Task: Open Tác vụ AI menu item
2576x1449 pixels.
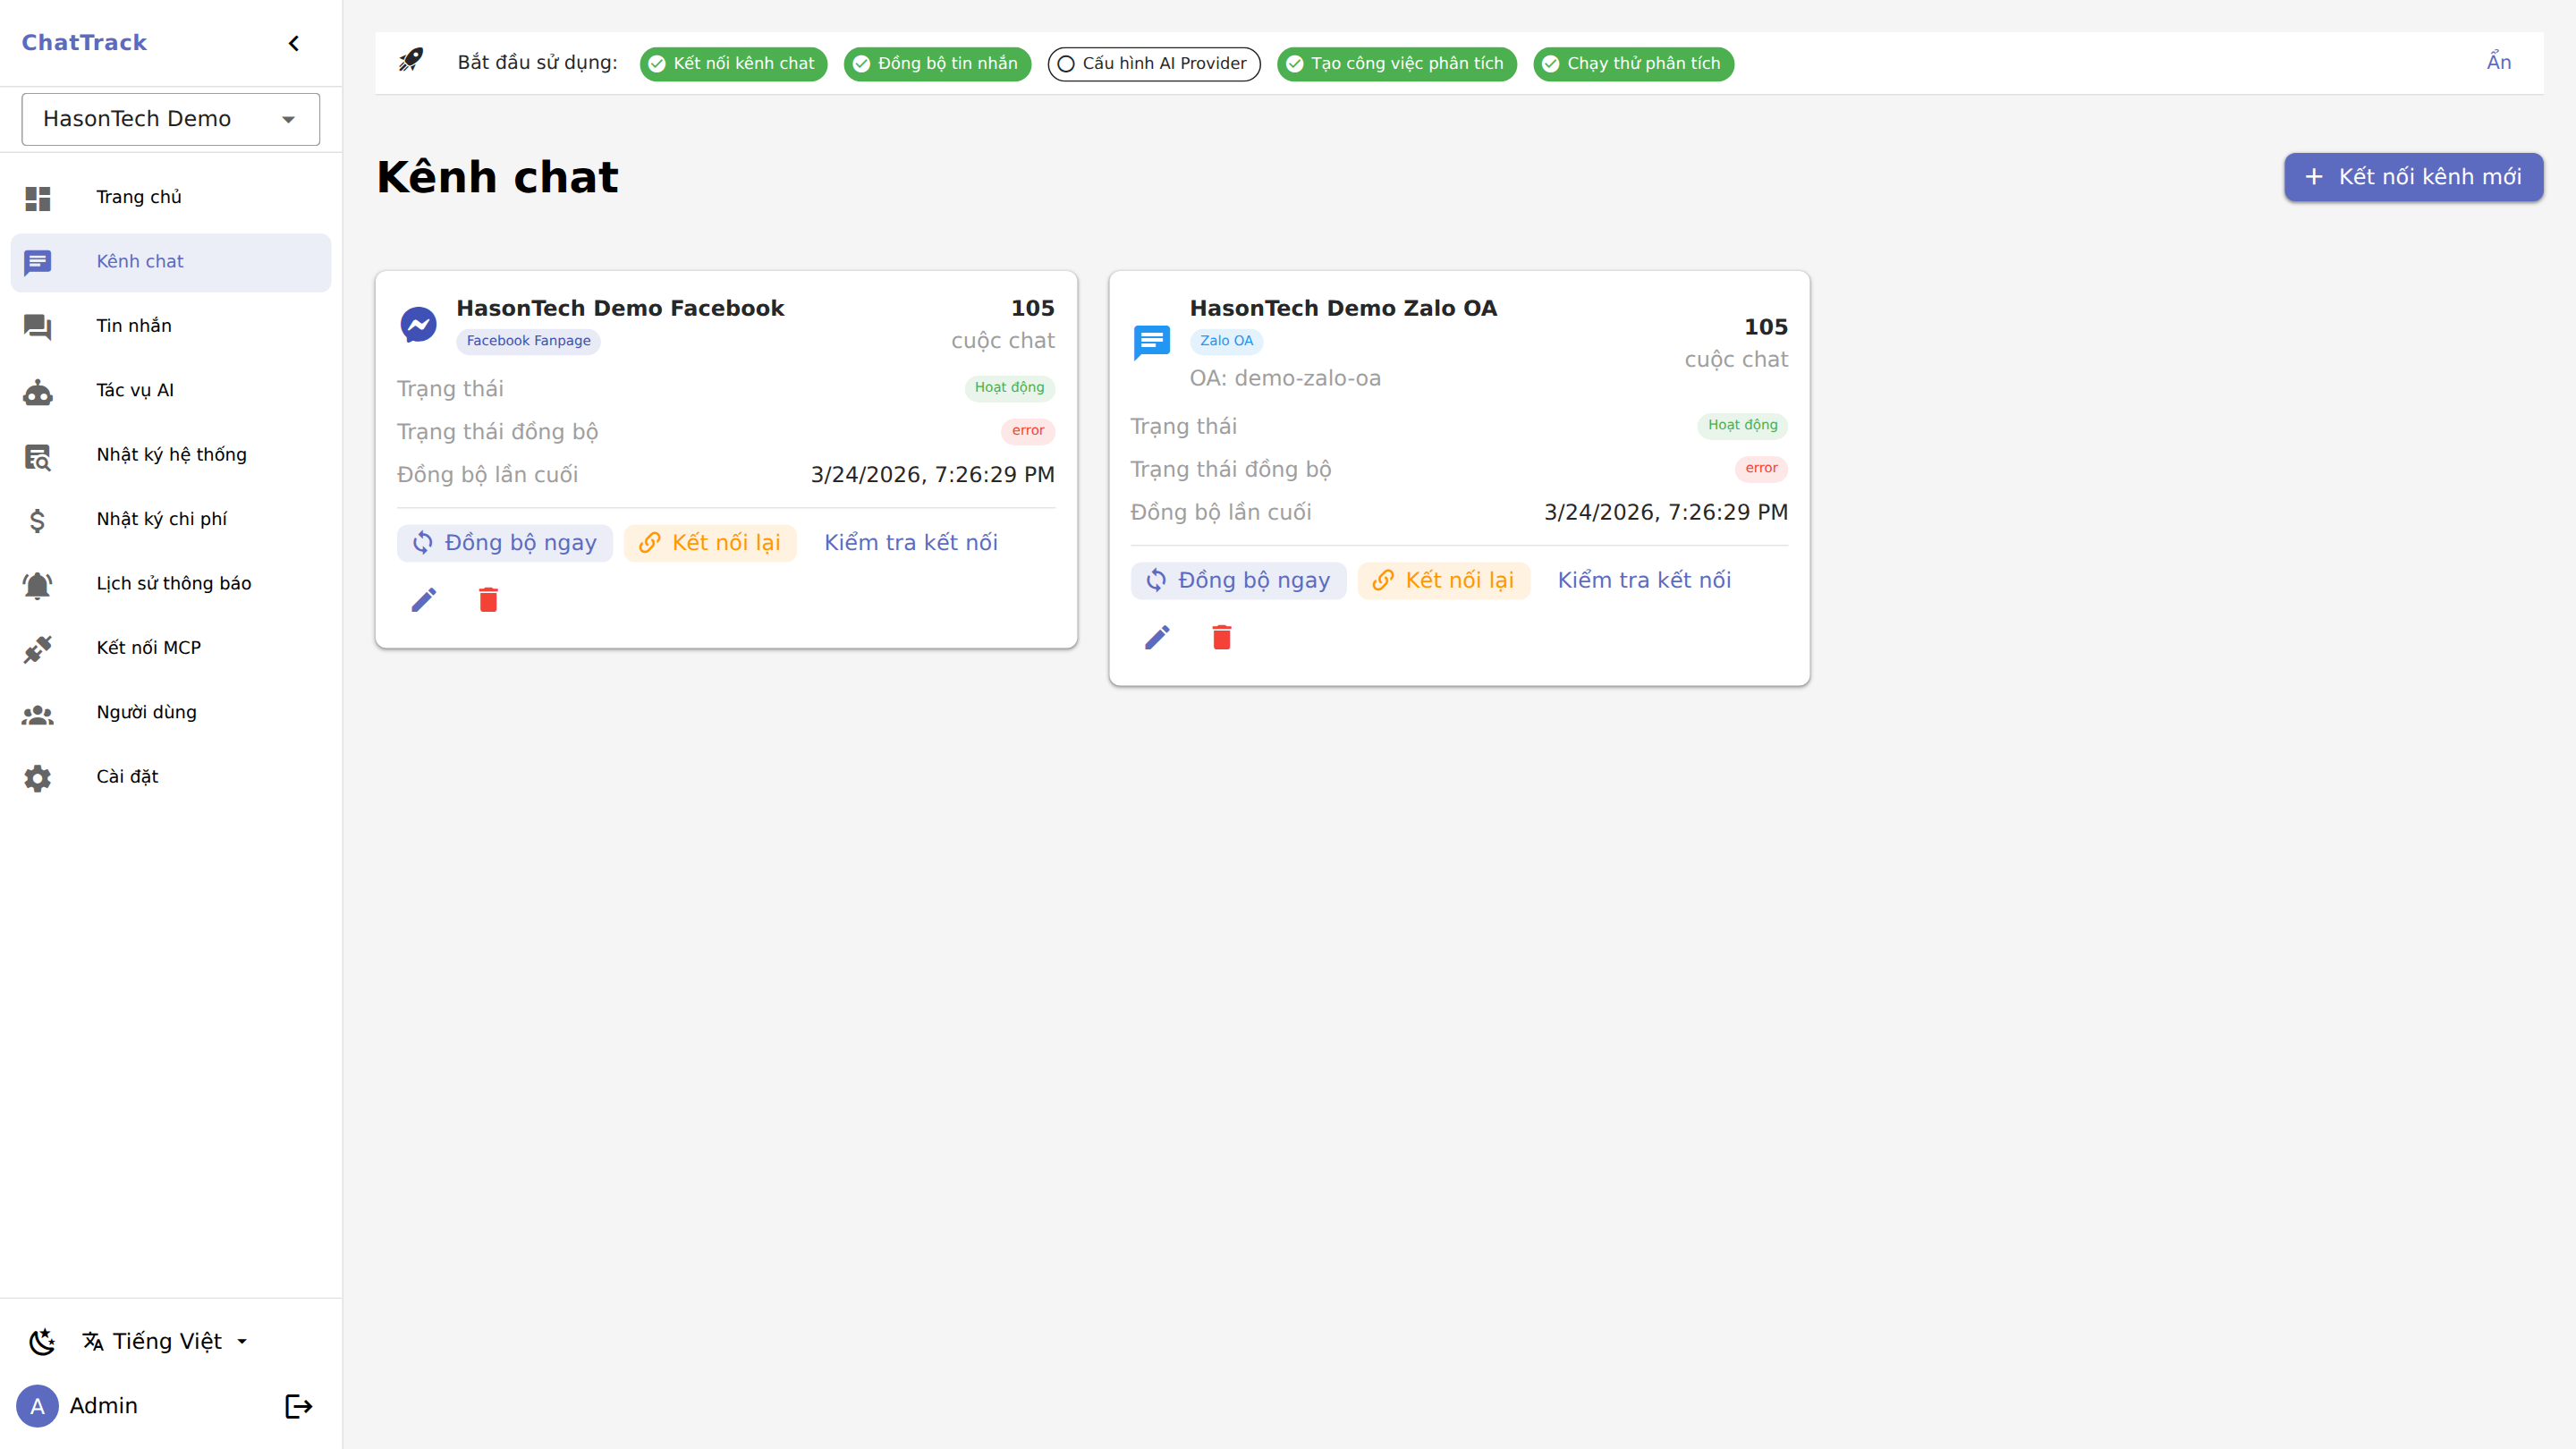Action: pyautogui.click(x=135, y=390)
